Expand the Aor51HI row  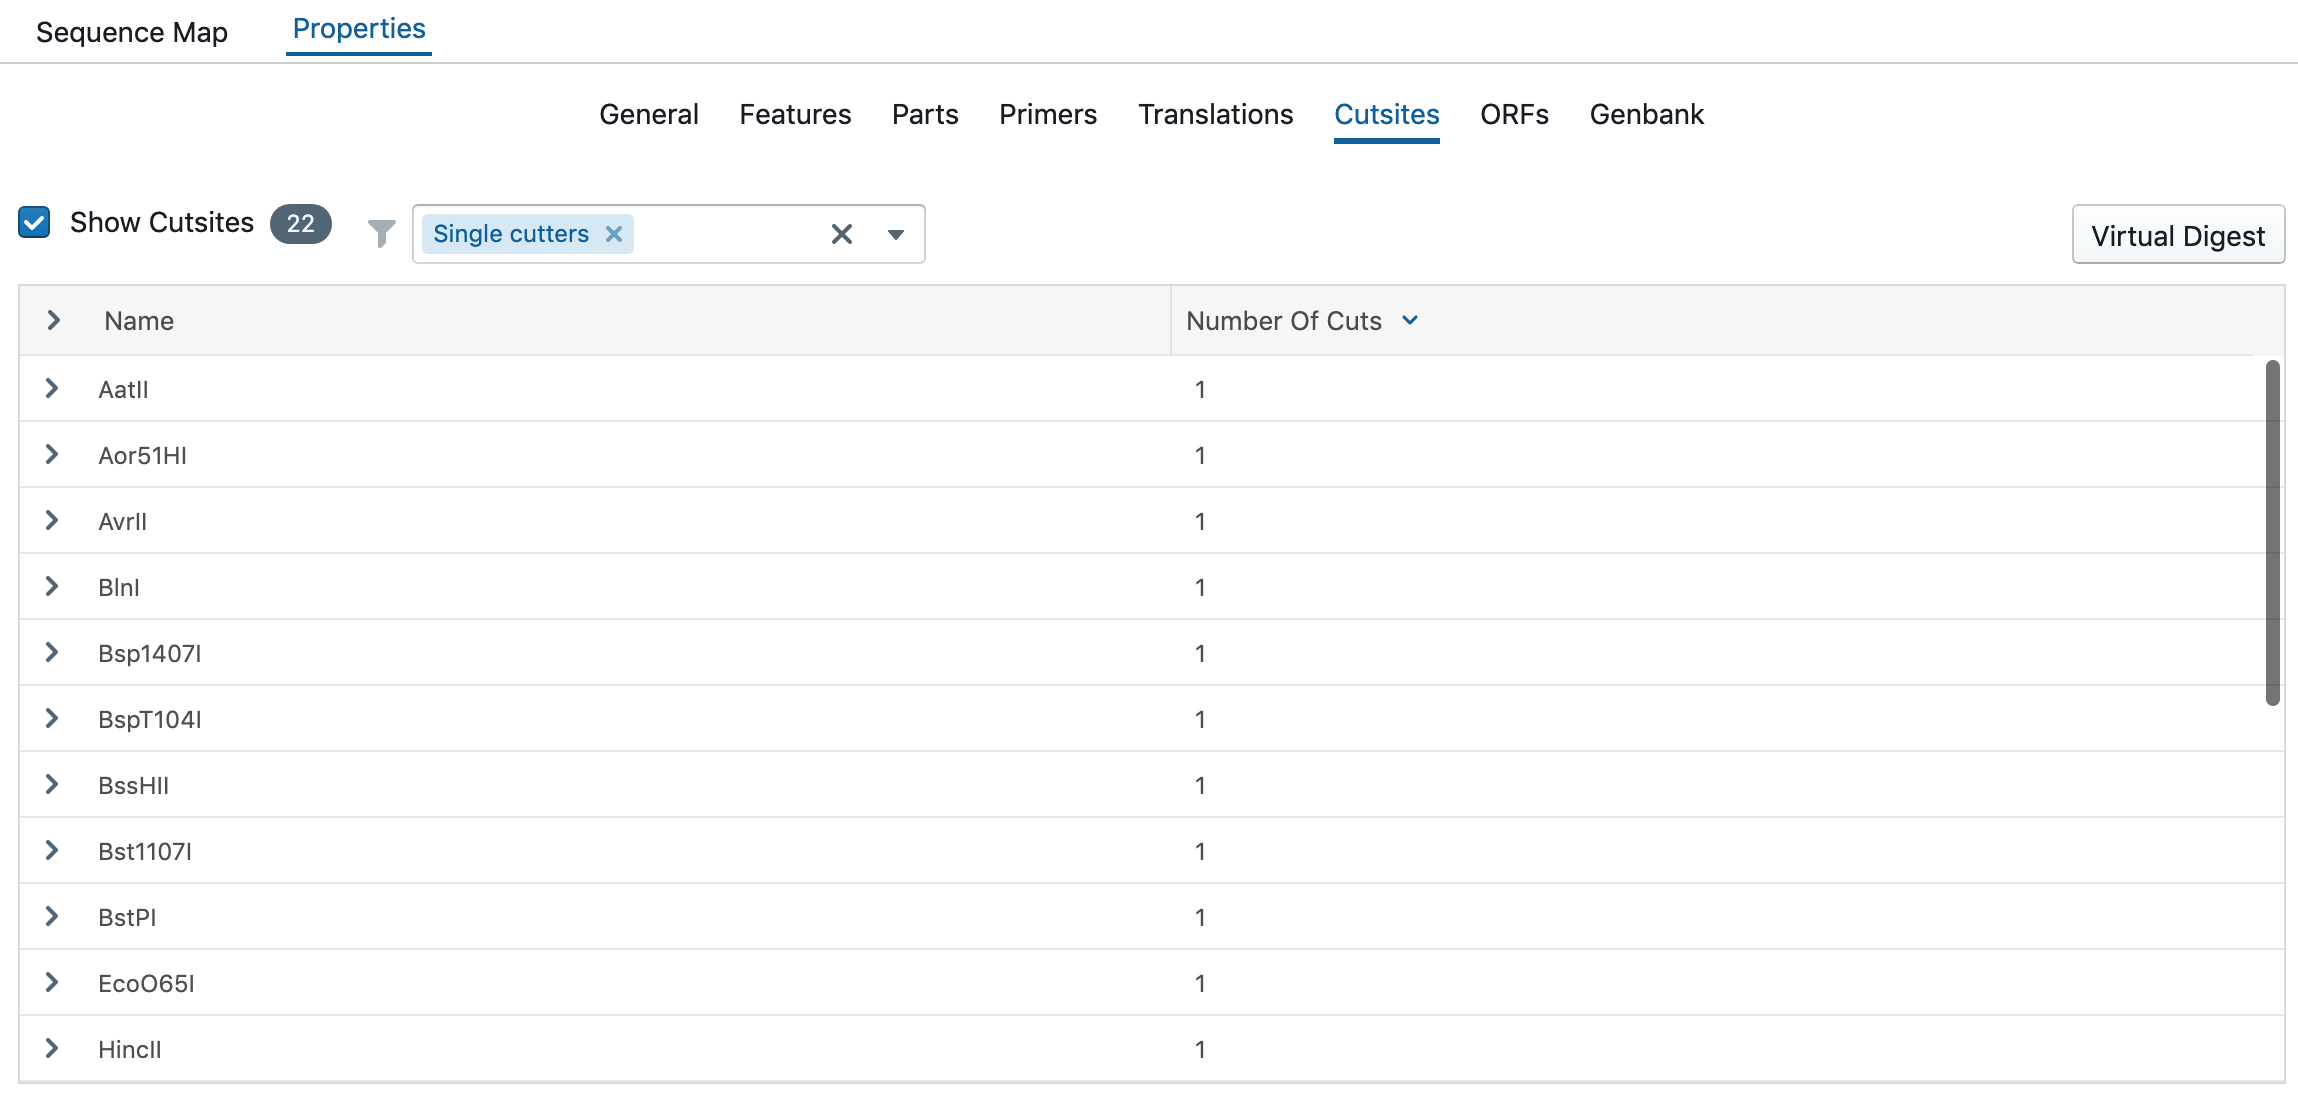[x=52, y=454]
